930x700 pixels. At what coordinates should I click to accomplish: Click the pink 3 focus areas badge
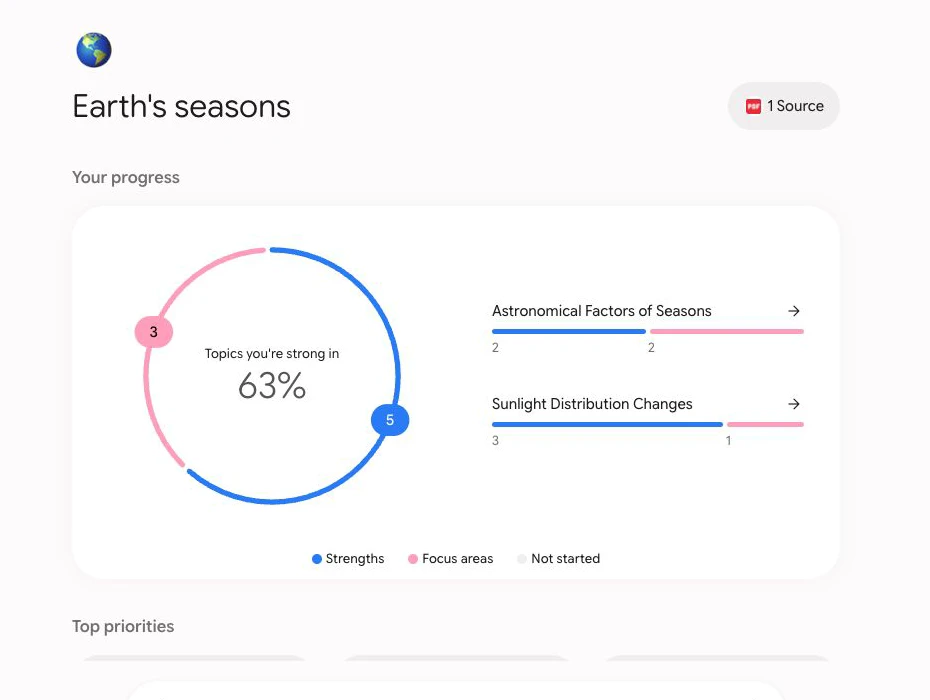point(154,332)
